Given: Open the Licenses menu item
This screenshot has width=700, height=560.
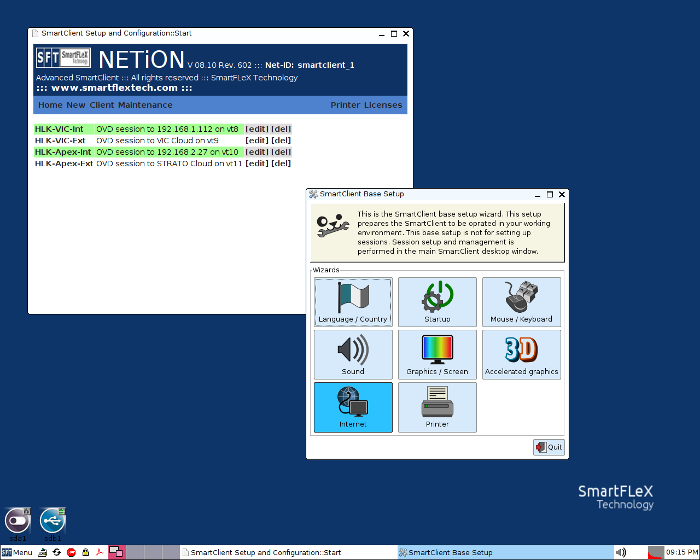Looking at the screenshot, I should coord(383,105).
